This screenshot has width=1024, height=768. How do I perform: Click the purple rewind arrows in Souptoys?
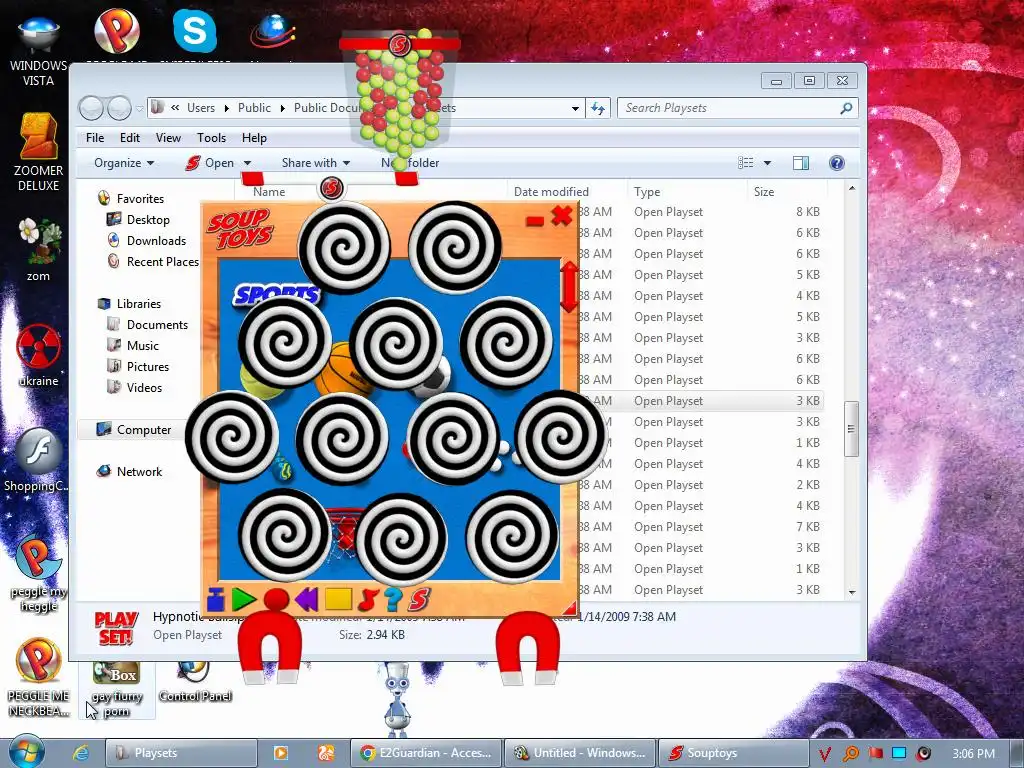pyautogui.click(x=306, y=599)
